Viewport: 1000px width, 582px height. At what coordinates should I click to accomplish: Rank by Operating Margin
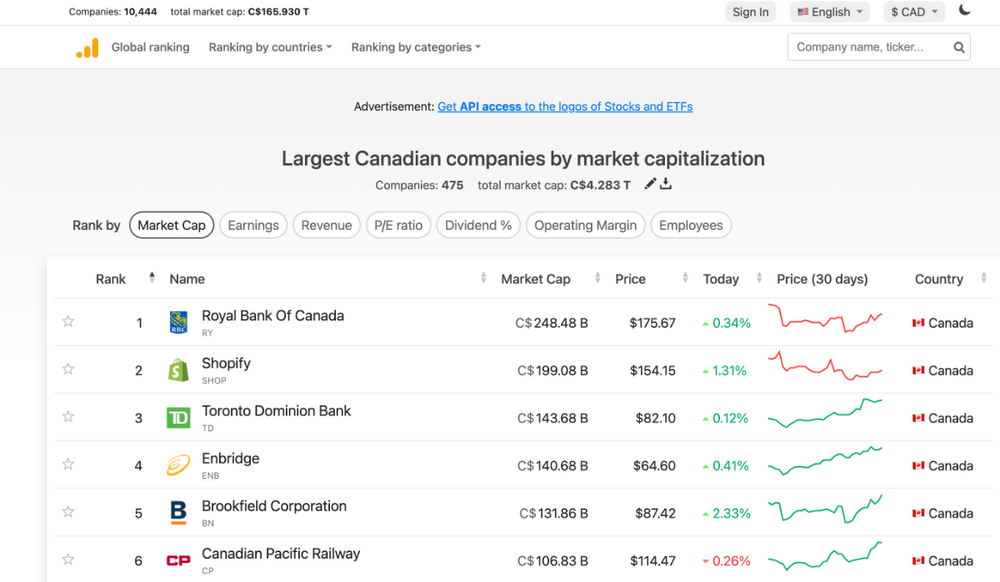(x=585, y=225)
